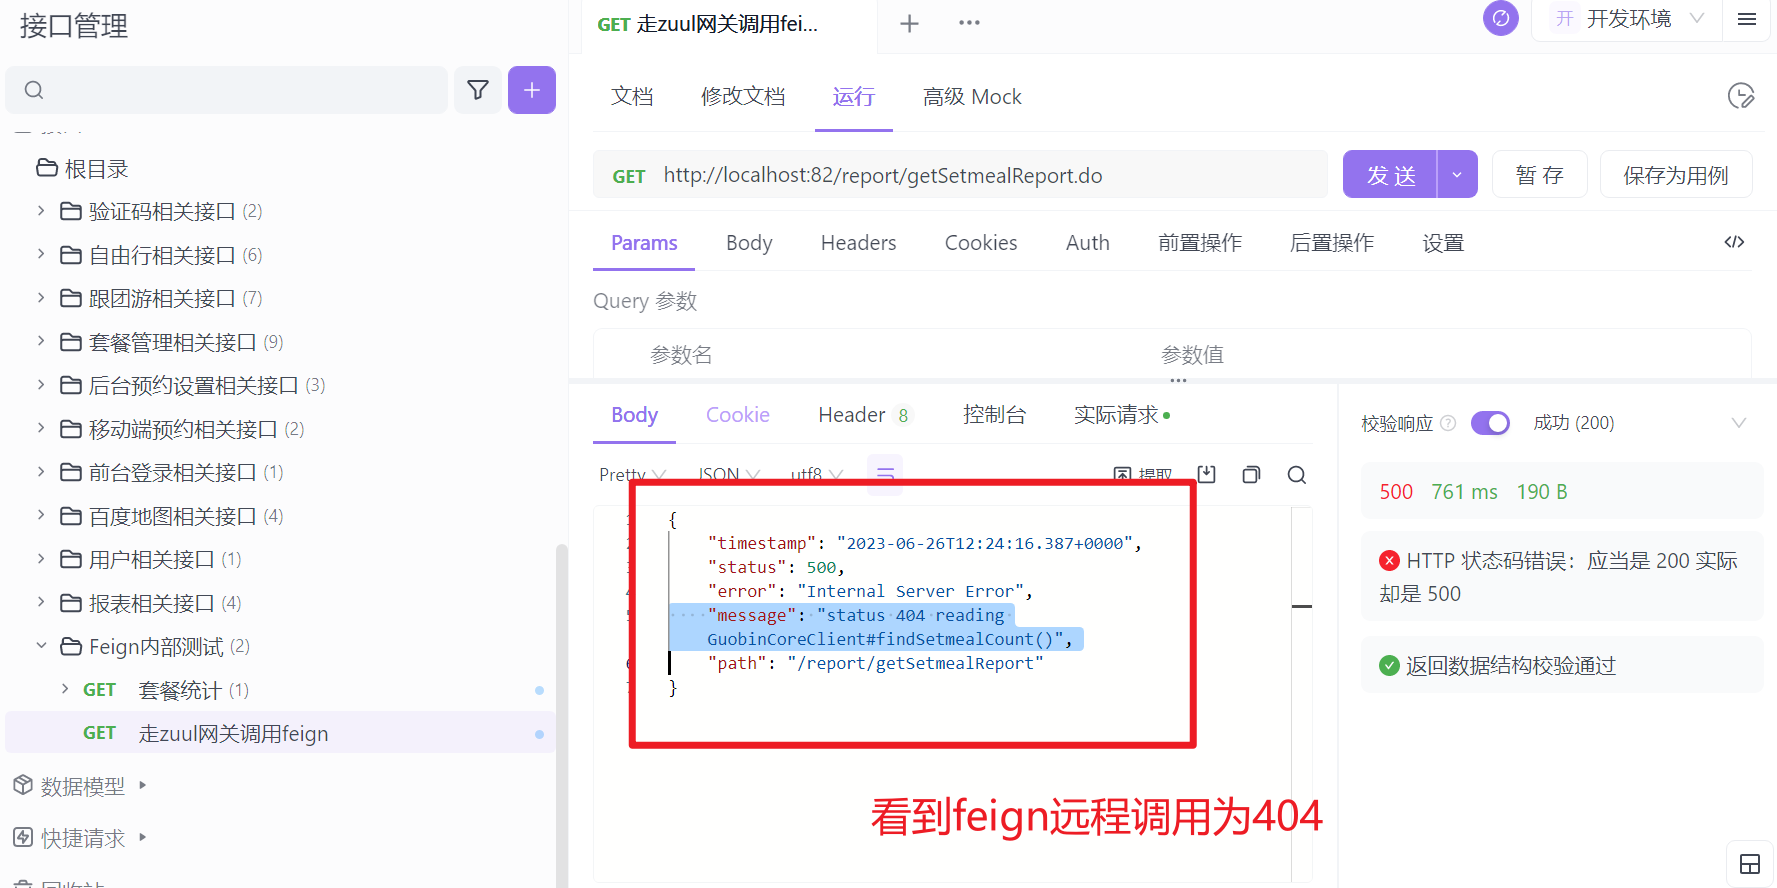This screenshot has width=1777, height=888.
Task: Click the help icon next to 校验响应
Action: coord(1448,423)
